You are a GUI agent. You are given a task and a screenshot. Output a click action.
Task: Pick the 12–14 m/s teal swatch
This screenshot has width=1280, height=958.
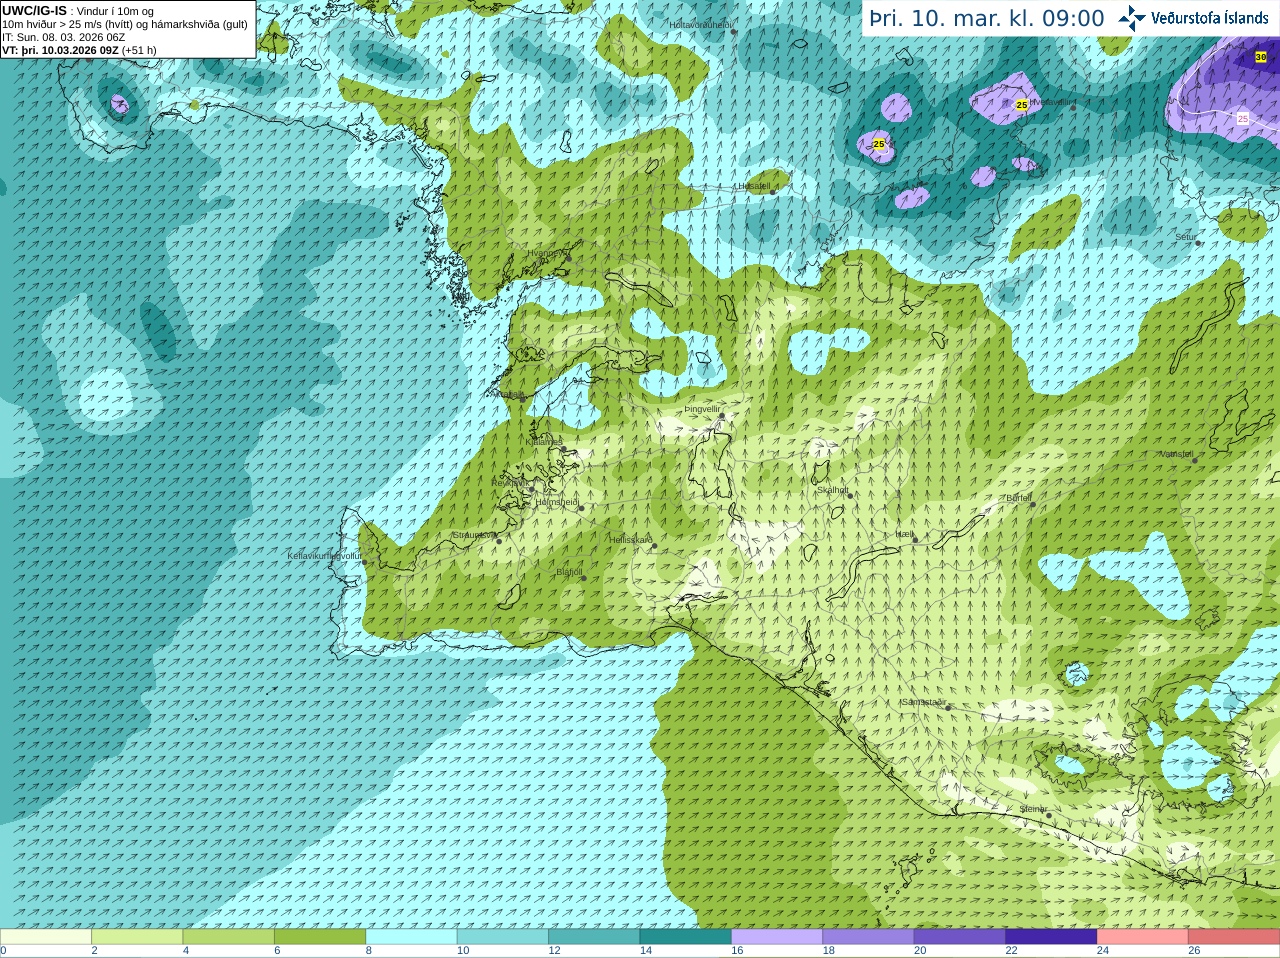tap(594, 937)
